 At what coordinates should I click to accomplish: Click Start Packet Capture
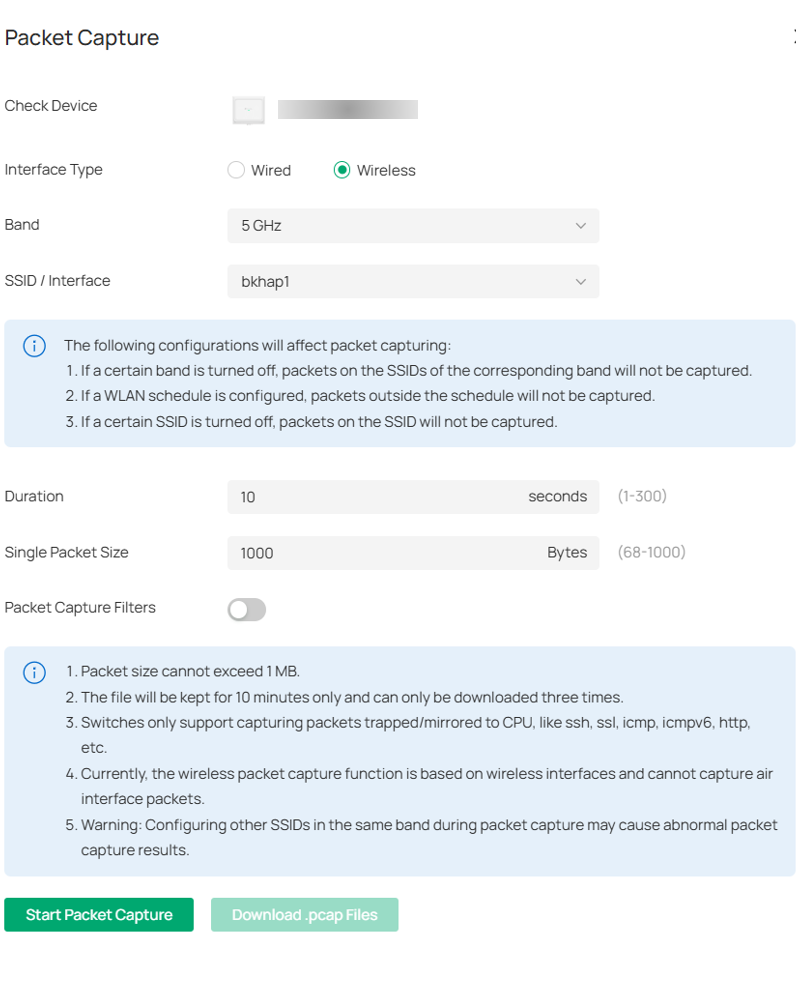(x=98, y=914)
